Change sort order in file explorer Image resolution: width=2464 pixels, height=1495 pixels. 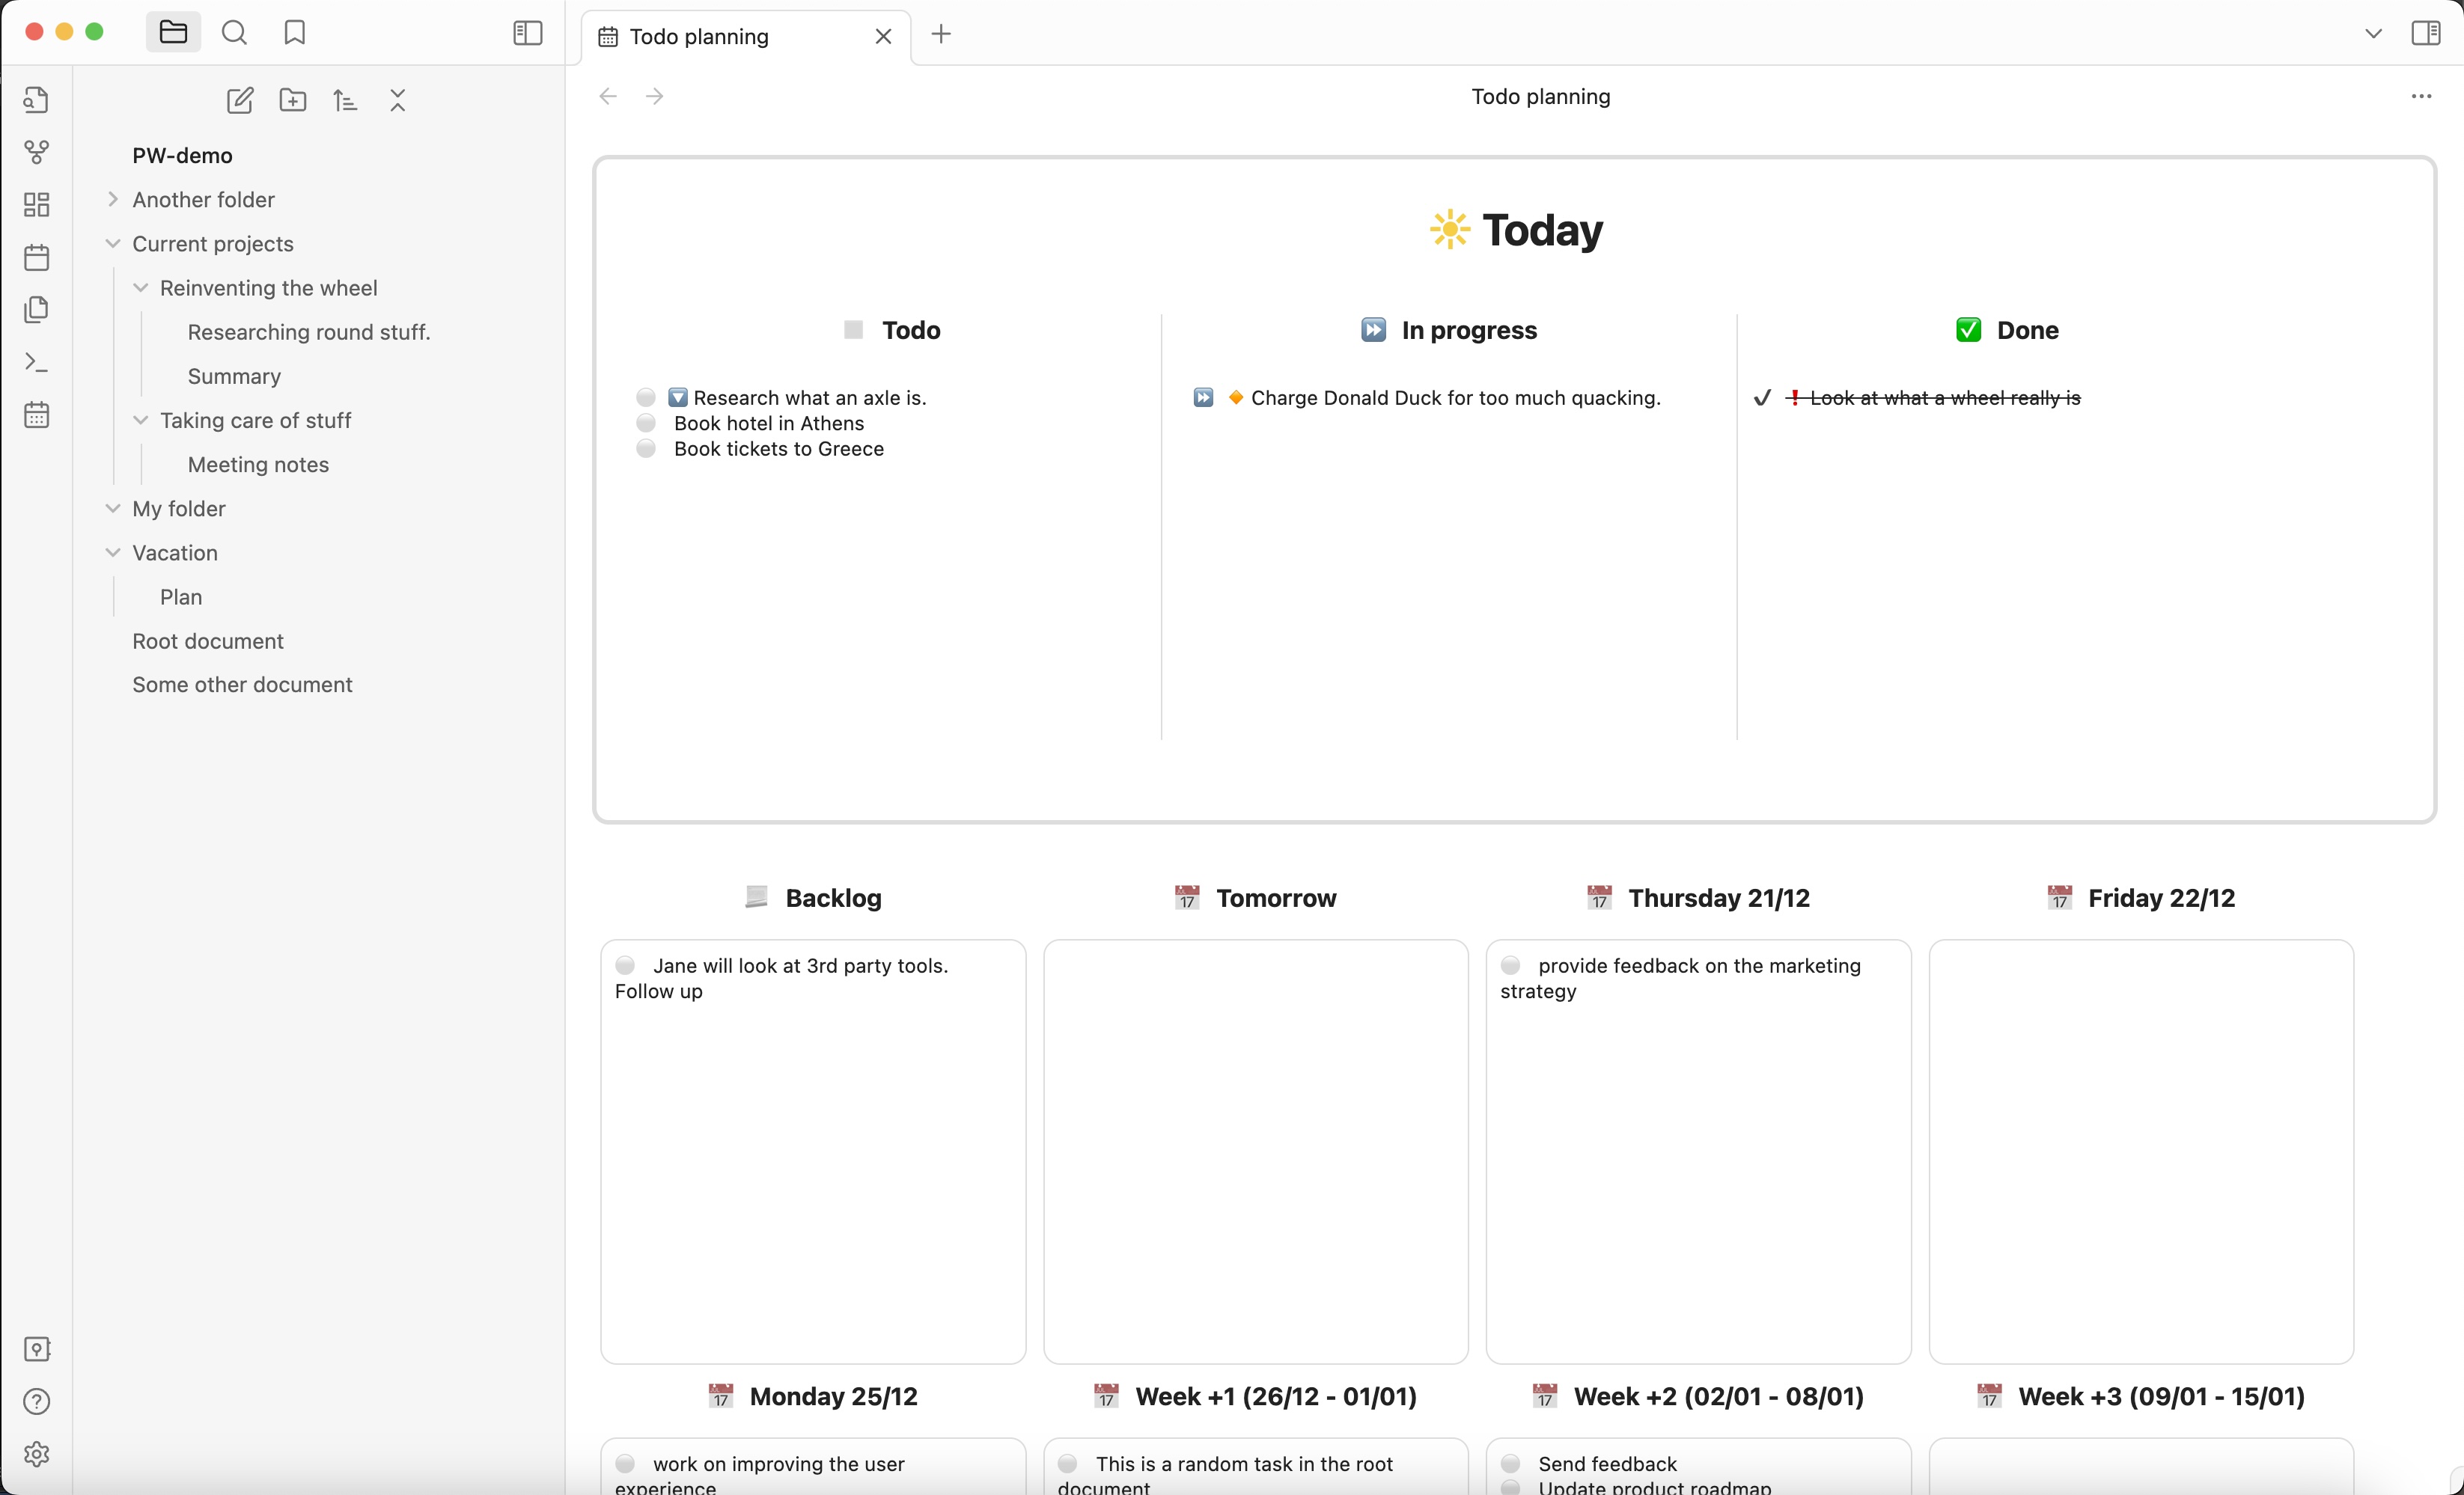pyautogui.click(x=345, y=100)
